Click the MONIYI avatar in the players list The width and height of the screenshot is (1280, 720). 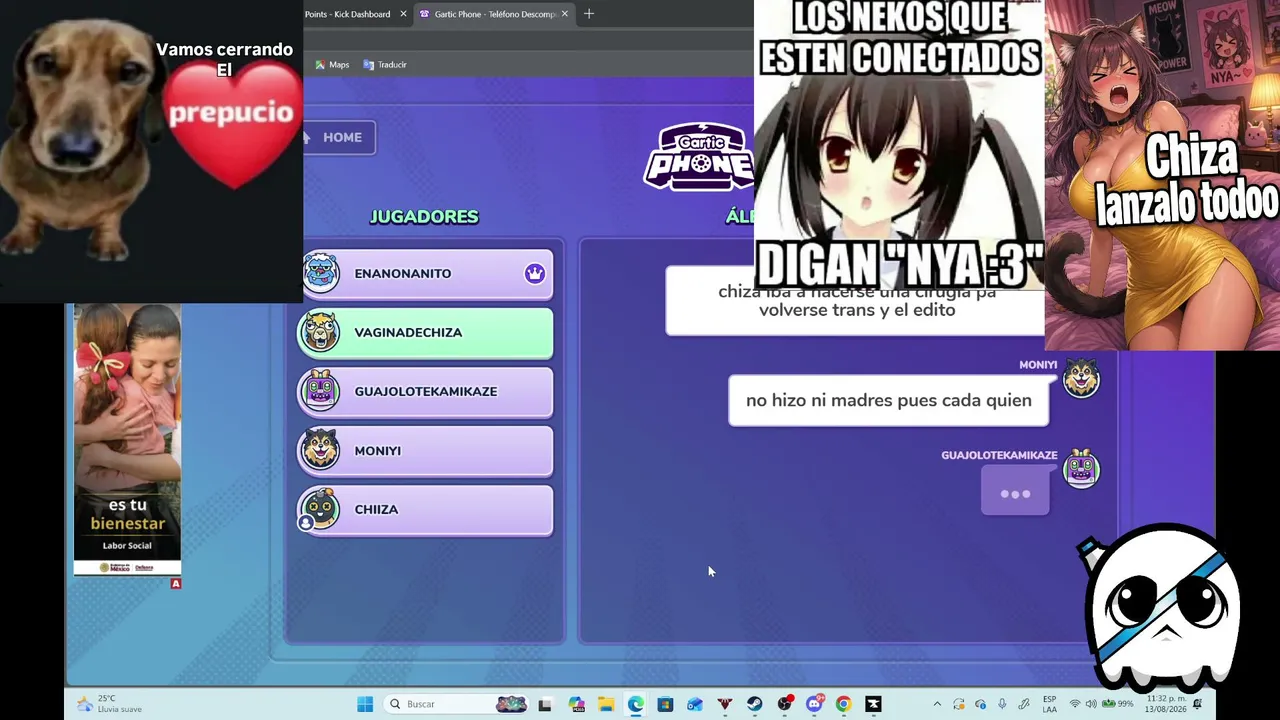coord(321,450)
